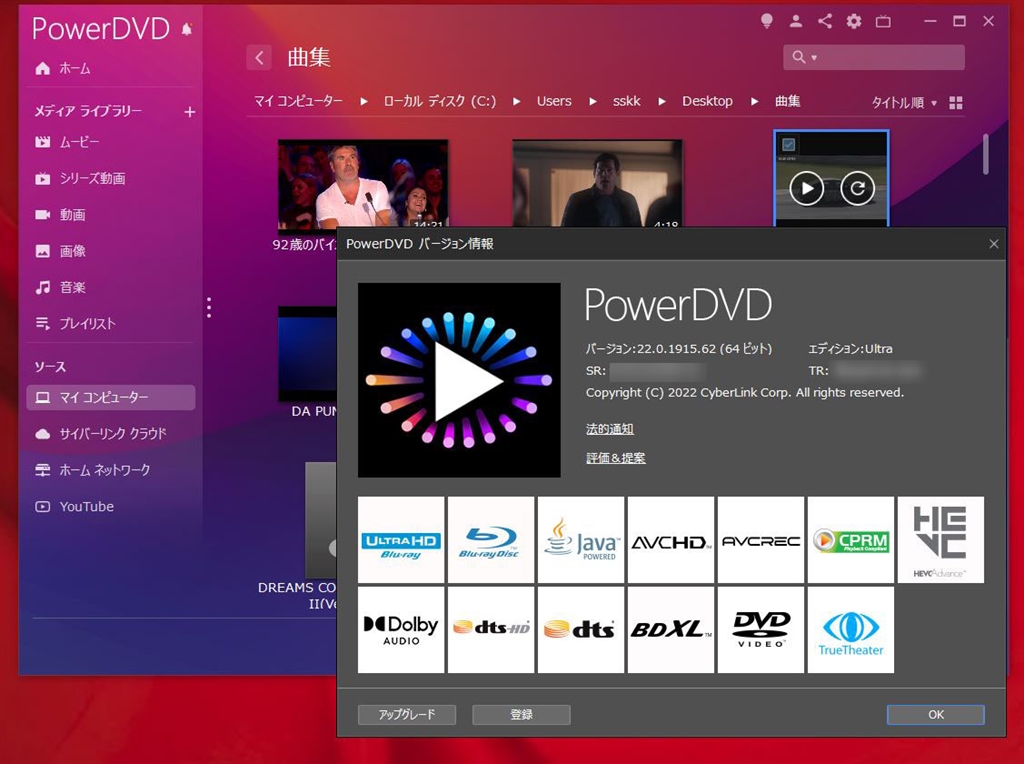Screen dimensions: 1024x764
Task: Click the アップグレード button
Action: (x=407, y=714)
